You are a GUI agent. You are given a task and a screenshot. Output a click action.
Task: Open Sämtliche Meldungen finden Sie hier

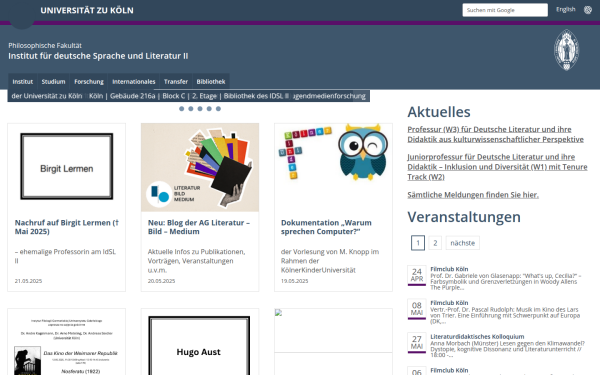(473, 195)
